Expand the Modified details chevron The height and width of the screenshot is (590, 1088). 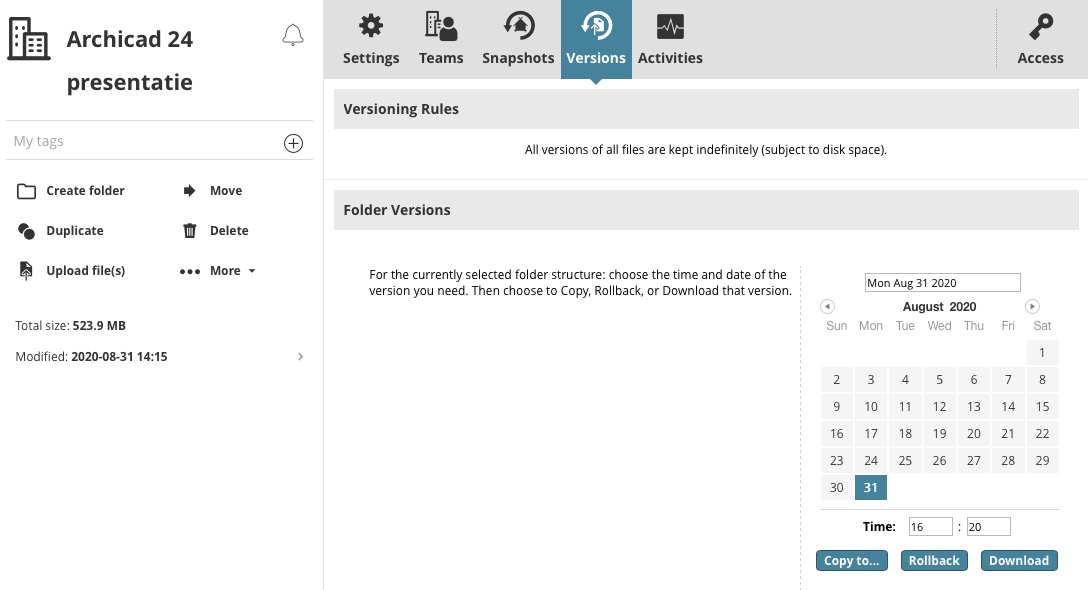point(300,357)
